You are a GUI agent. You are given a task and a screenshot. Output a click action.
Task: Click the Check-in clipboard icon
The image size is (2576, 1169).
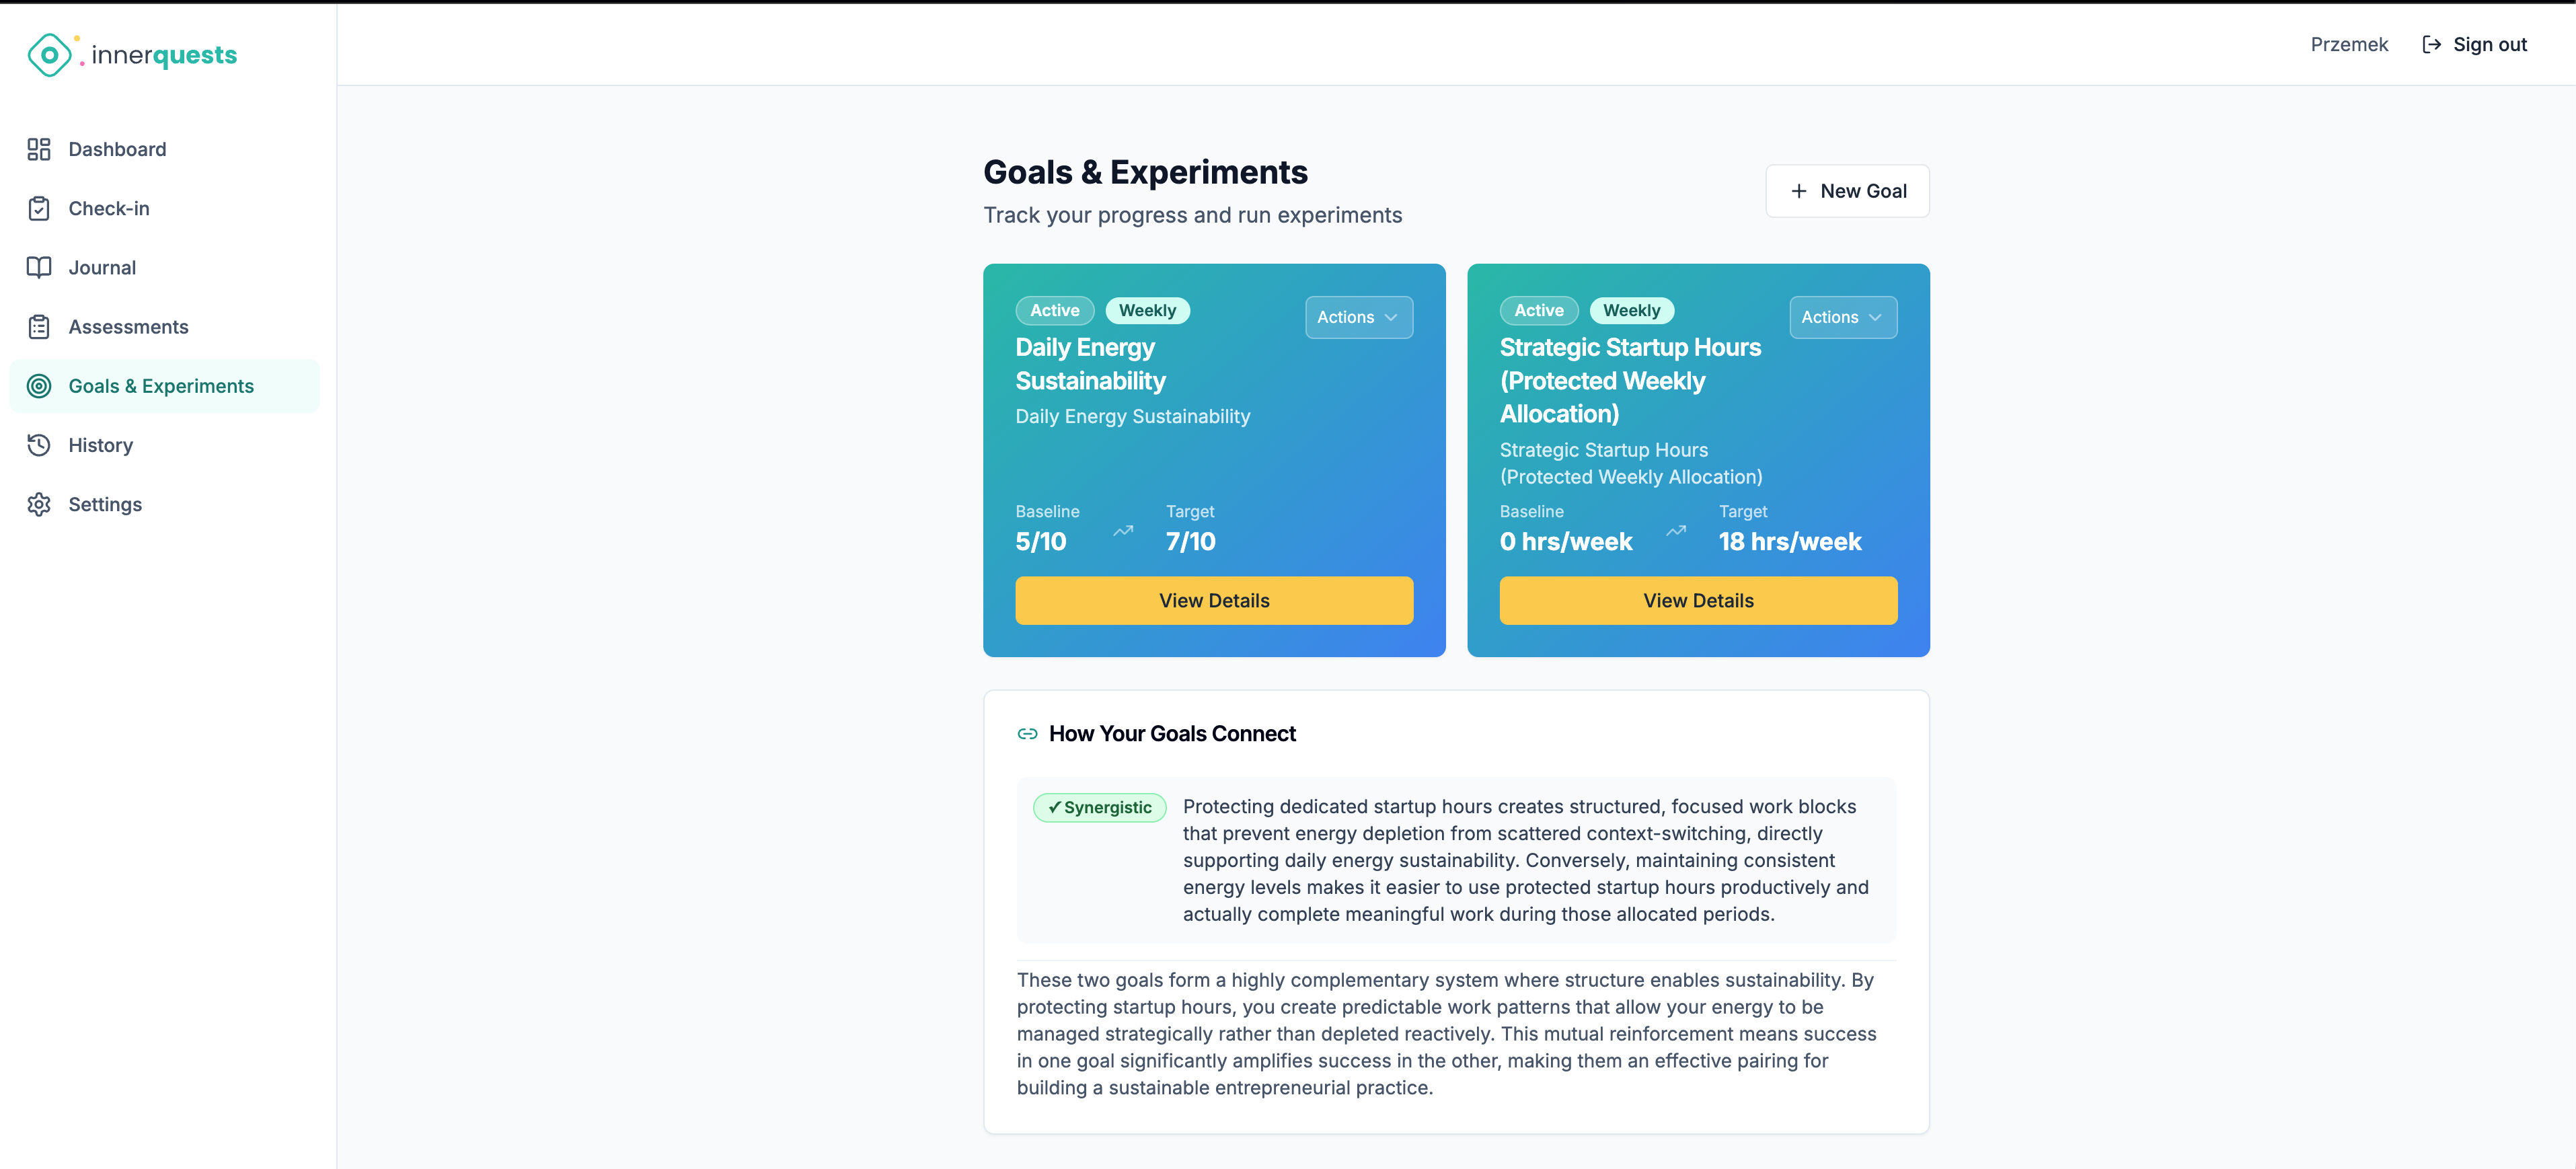(39, 208)
